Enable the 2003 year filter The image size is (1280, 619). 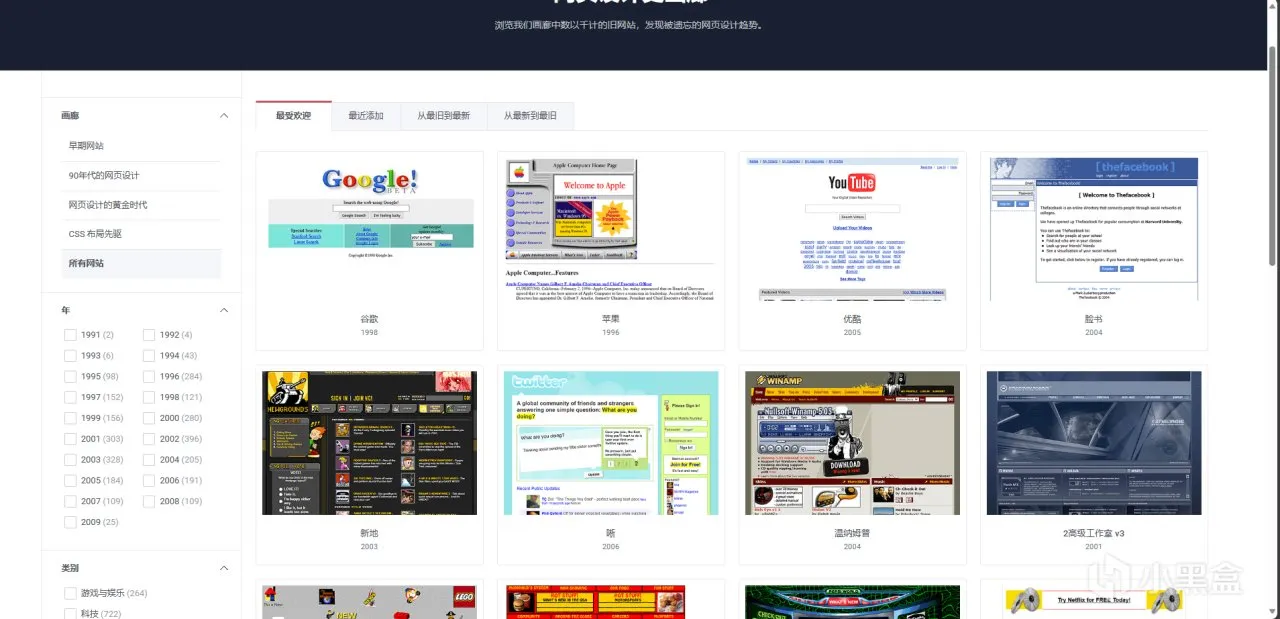click(x=70, y=460)
